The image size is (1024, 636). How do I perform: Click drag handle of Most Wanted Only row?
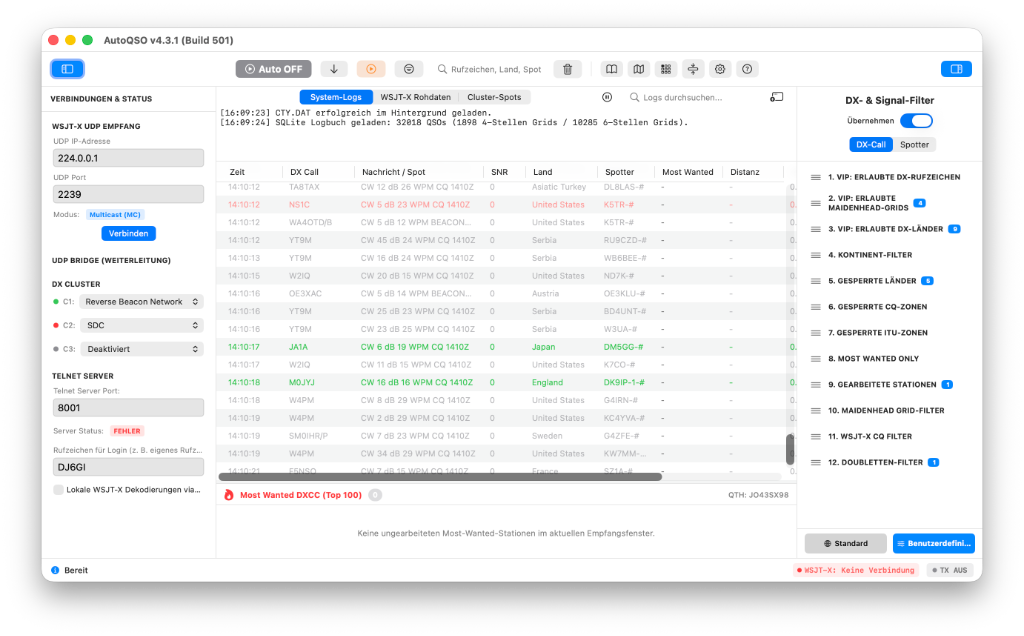point(816,358)
